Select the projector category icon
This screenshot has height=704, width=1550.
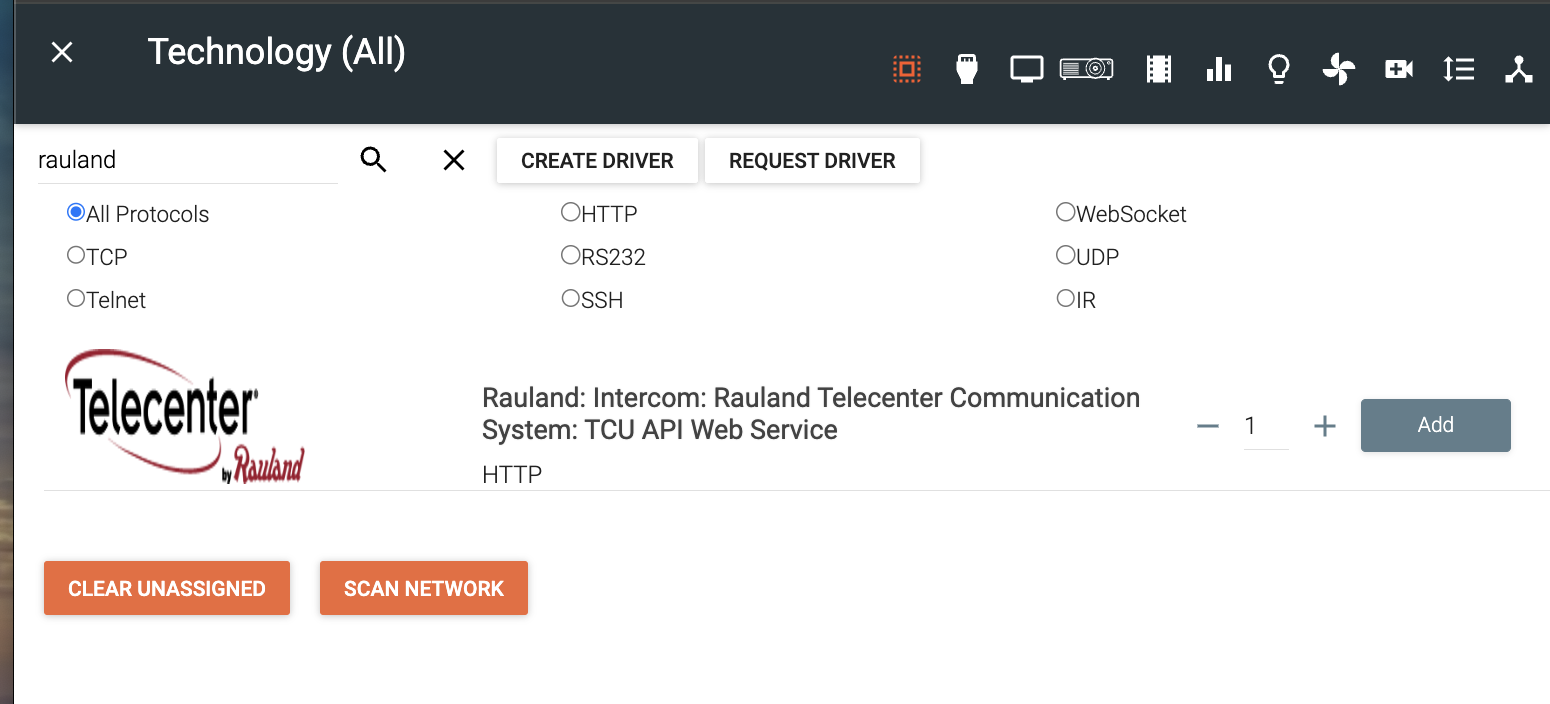coord(1086,69)
